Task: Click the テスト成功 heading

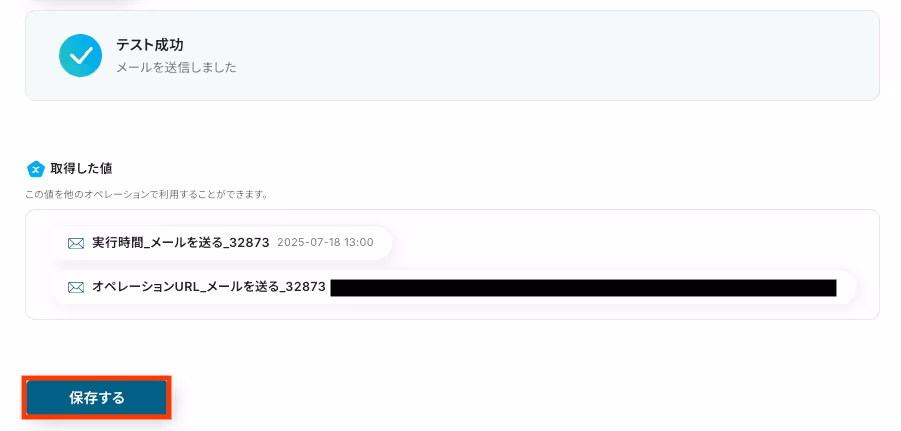Action: [x=149, y=45]
